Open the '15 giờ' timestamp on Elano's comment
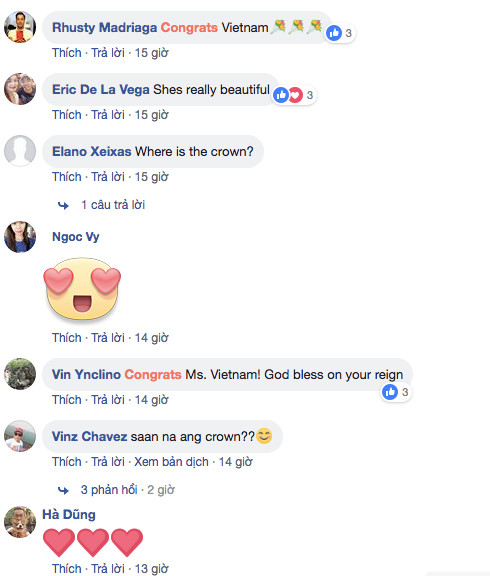 coord(151,177)
